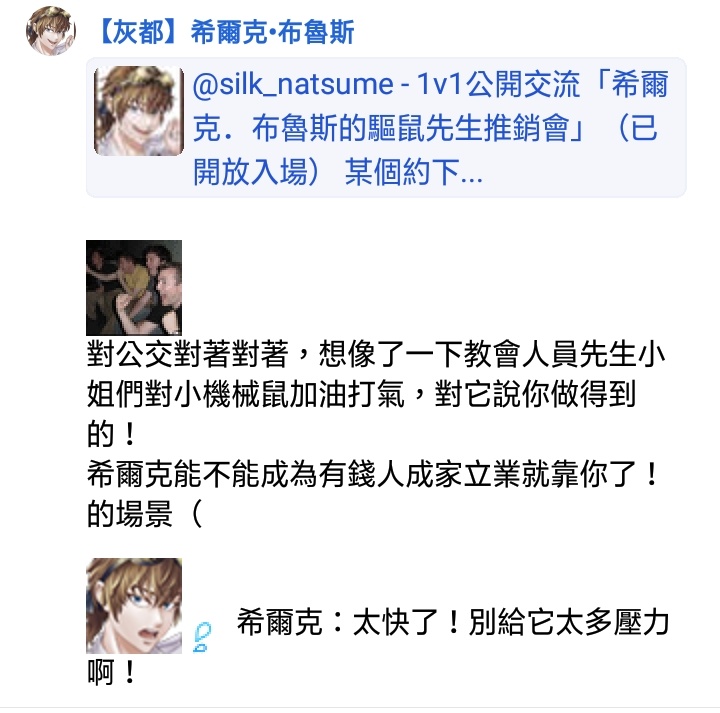Enlarge the dark meme photo thumbnail
Image resolution: width=720 pixels, height=713 pixels.
click(134, 288)
